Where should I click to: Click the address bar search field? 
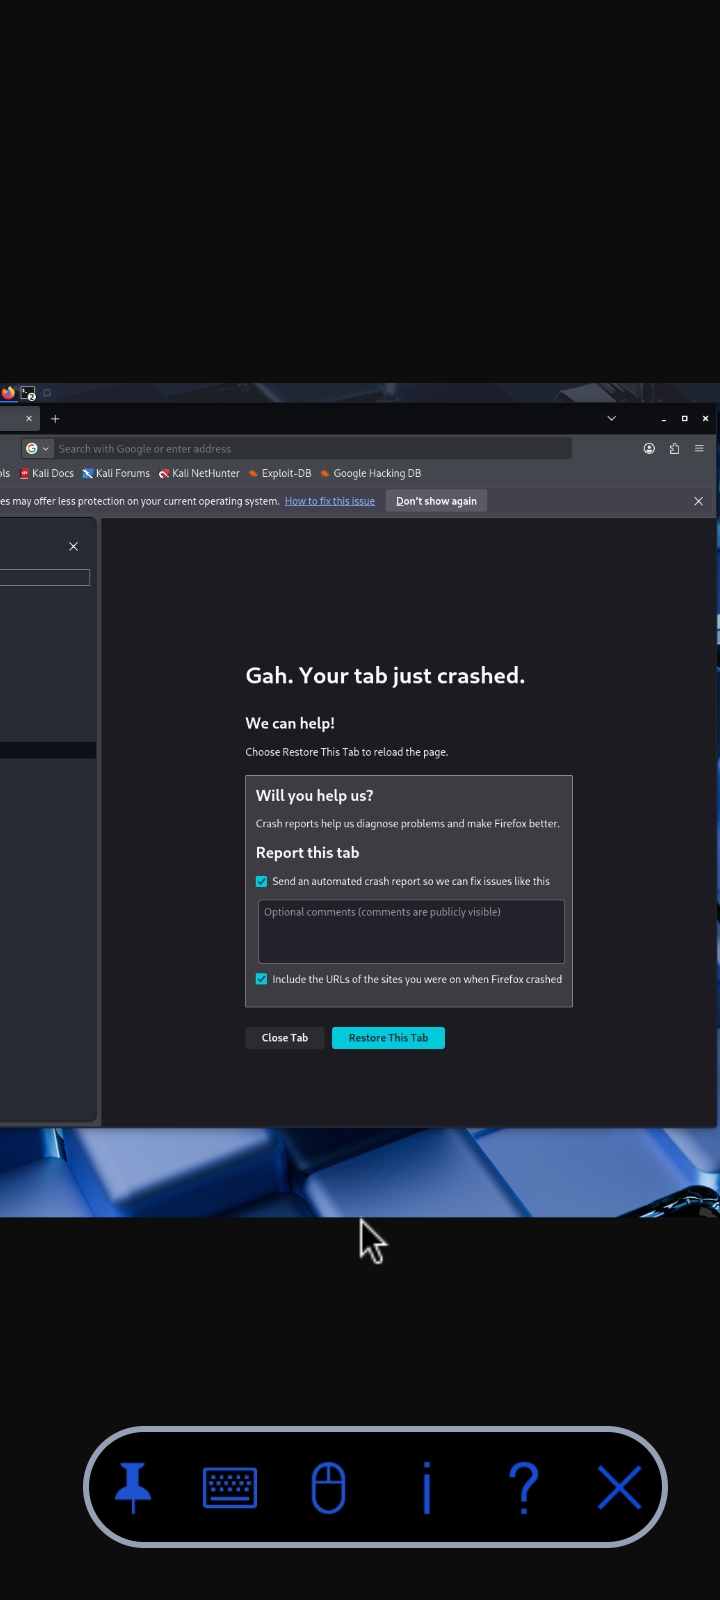coord(313,449)
